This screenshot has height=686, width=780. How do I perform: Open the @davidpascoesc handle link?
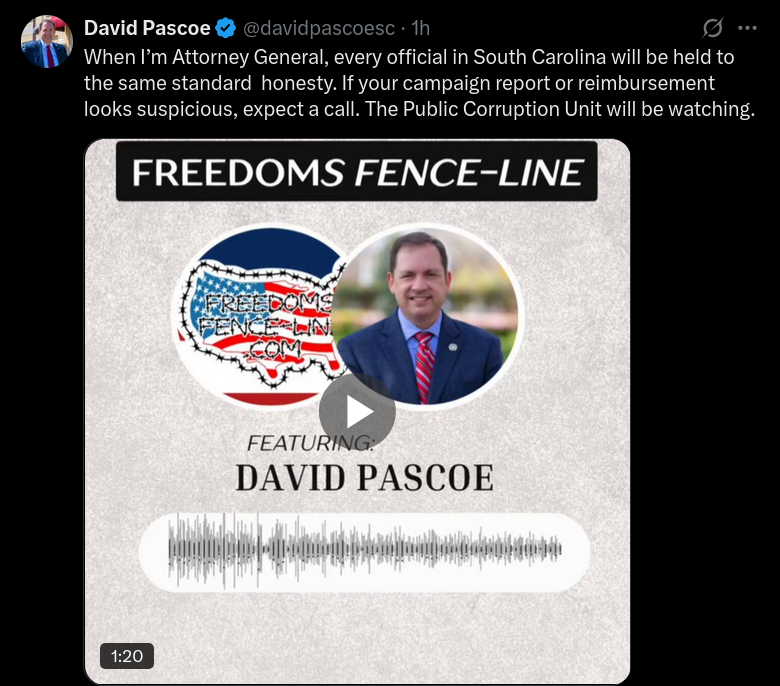(319, 28)
